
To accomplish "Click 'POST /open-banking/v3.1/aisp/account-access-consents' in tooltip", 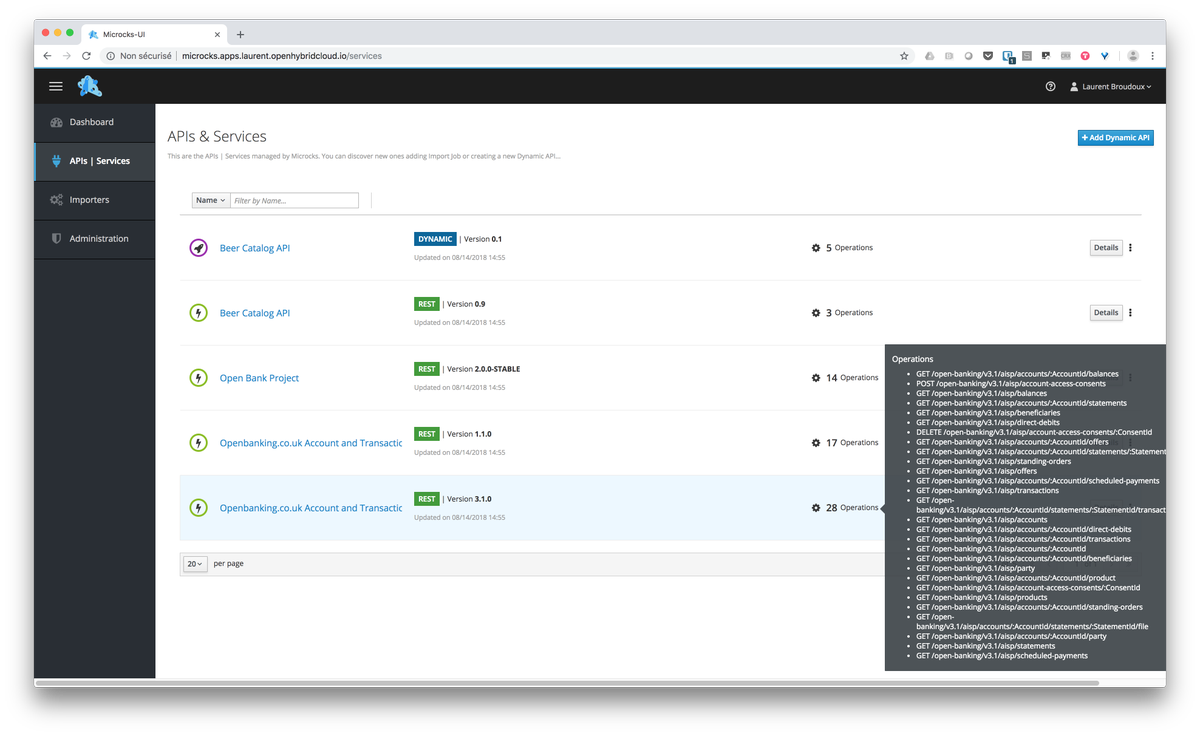I will click(1011, 384).
